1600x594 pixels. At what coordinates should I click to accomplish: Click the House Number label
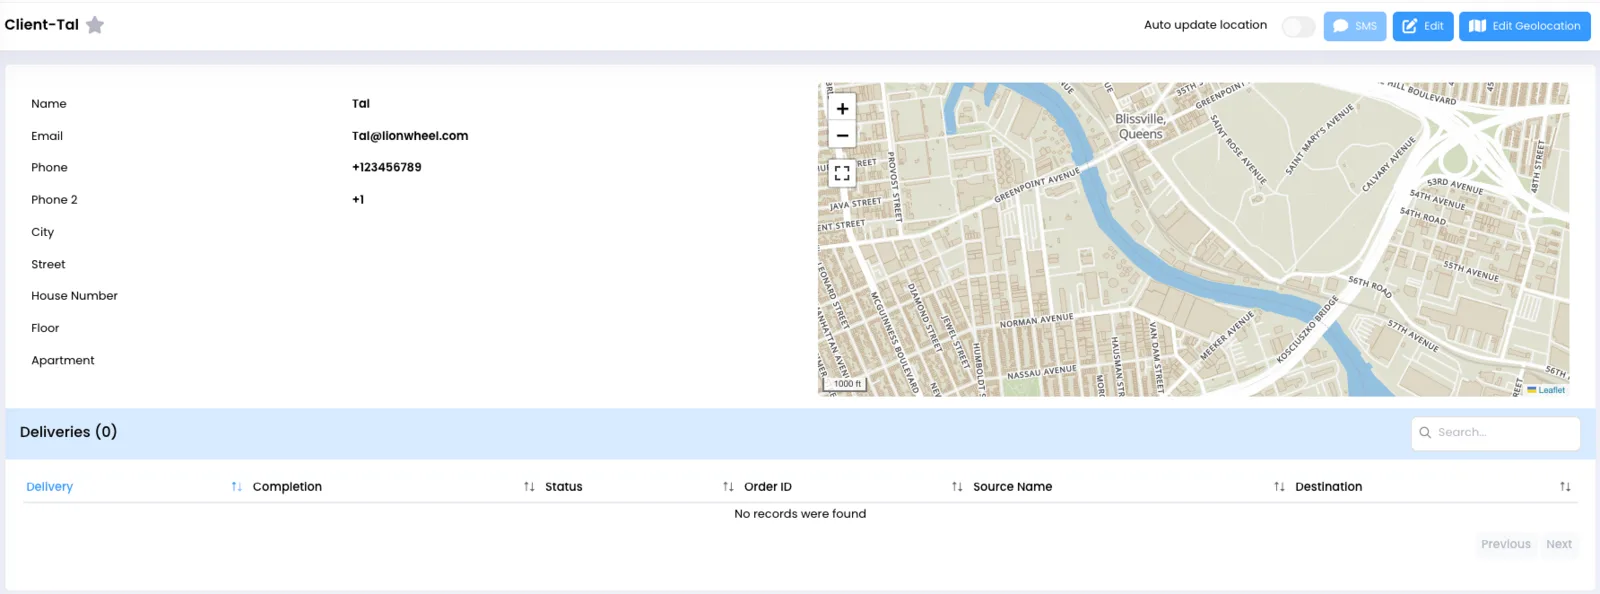74,296
